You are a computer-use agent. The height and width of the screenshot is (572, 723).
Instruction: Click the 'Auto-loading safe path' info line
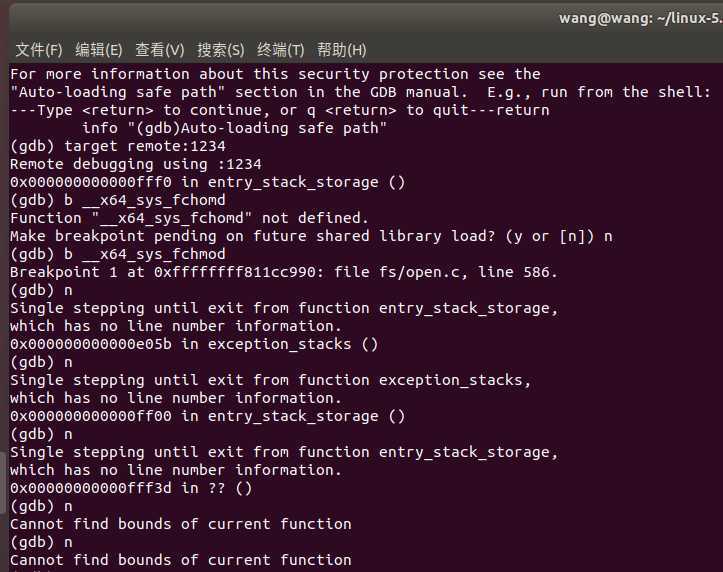click(x=235, y=128)
